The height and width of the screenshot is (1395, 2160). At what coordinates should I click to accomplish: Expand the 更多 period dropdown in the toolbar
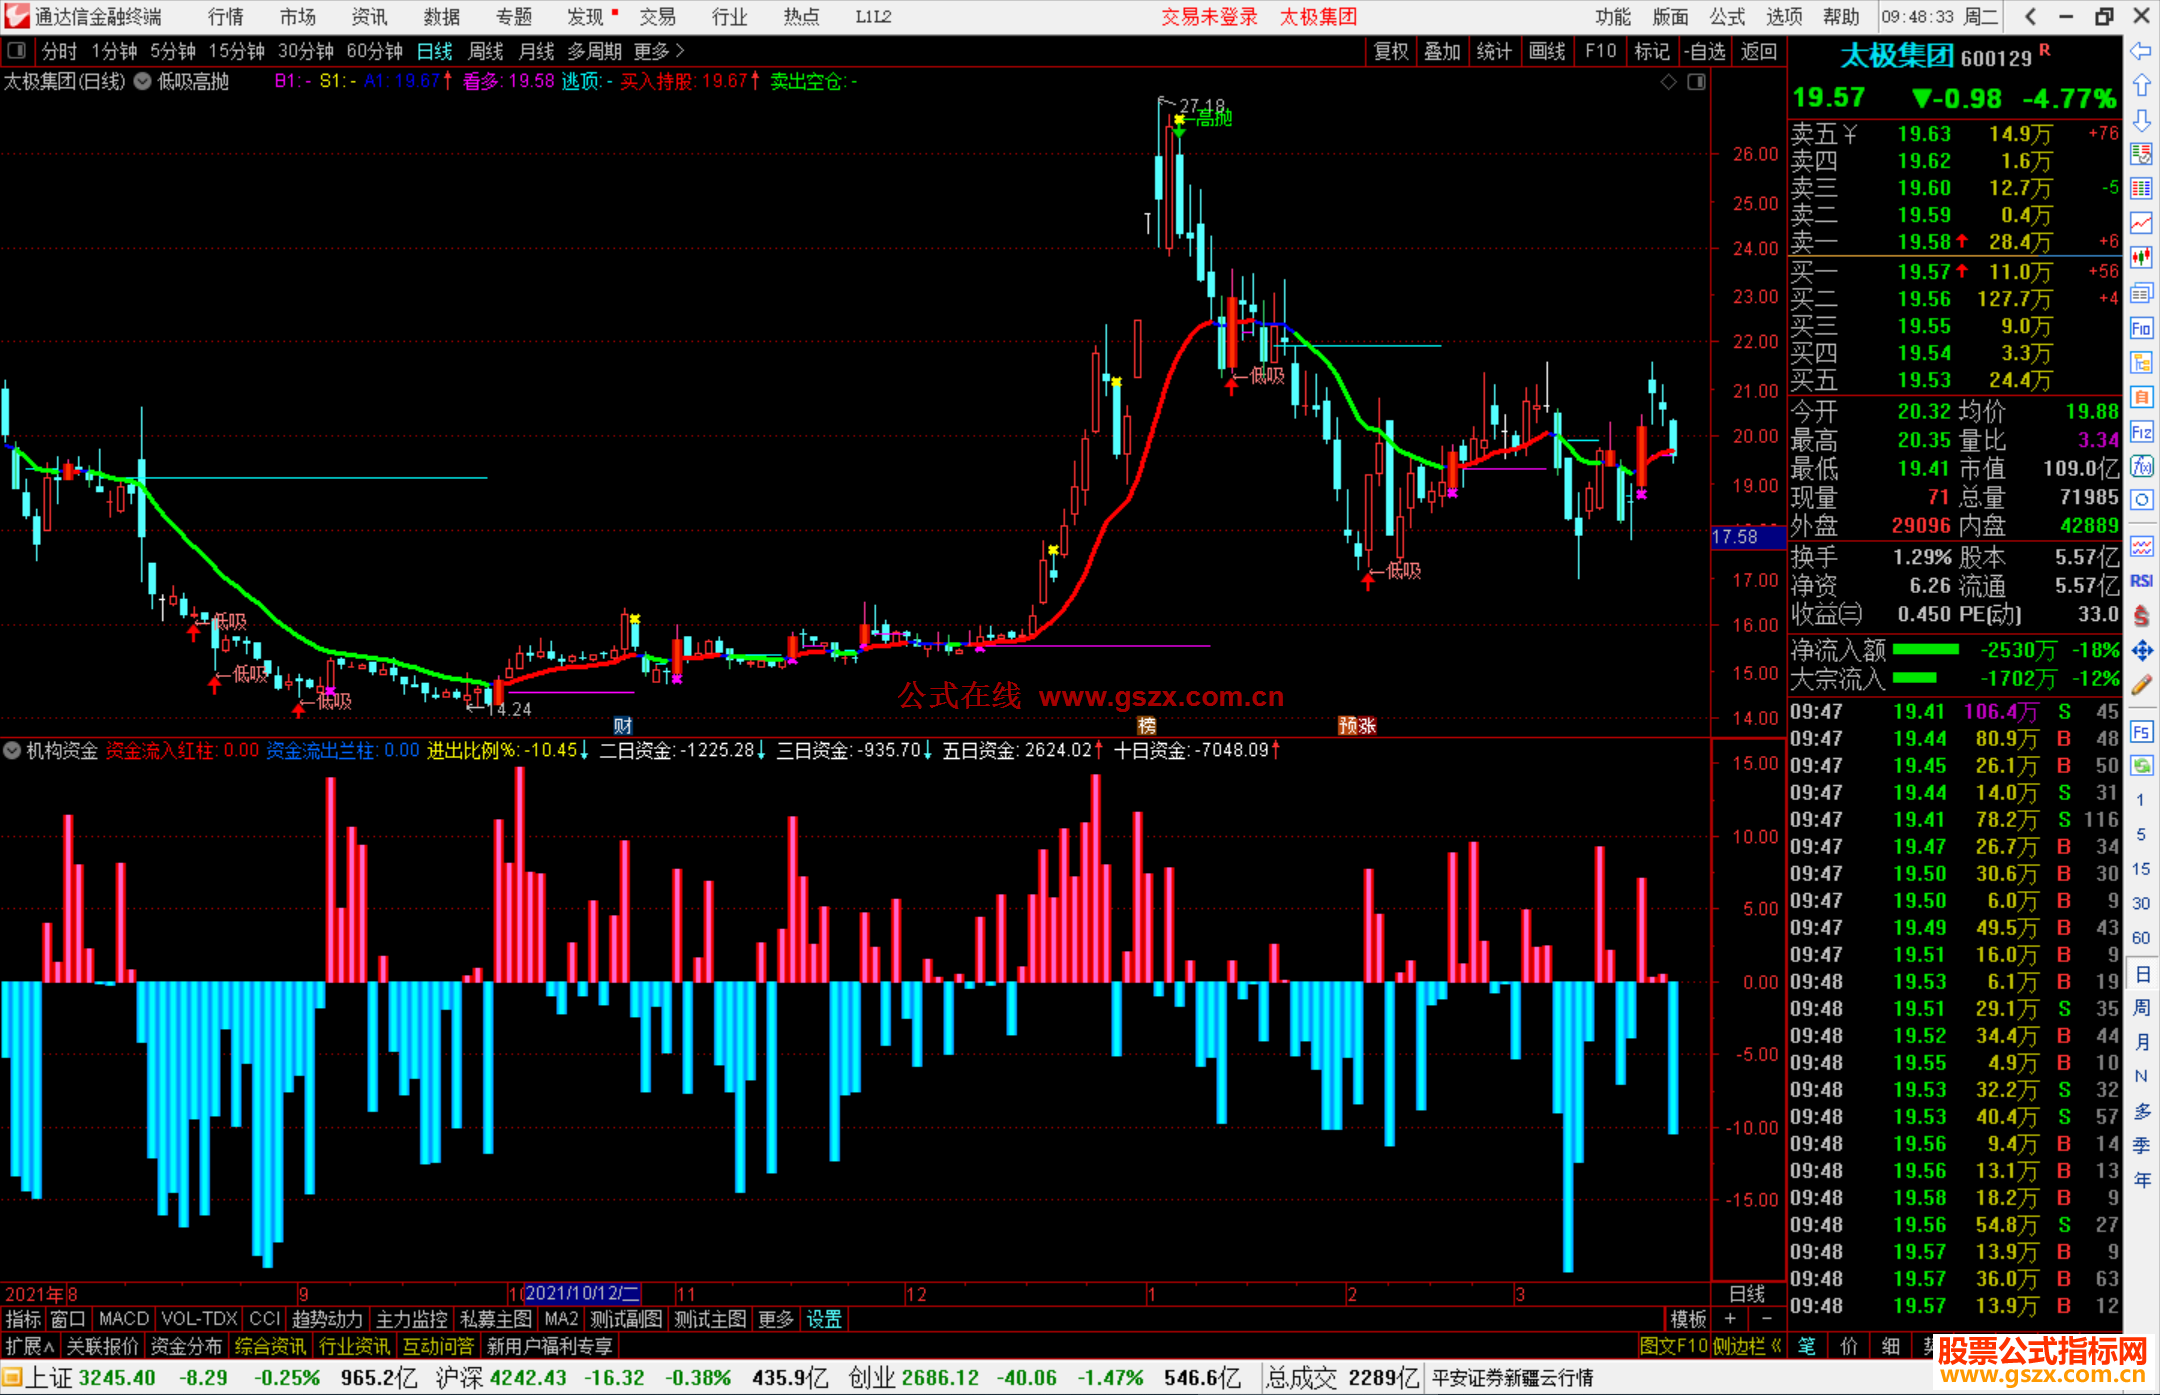[x=659, y=51]
